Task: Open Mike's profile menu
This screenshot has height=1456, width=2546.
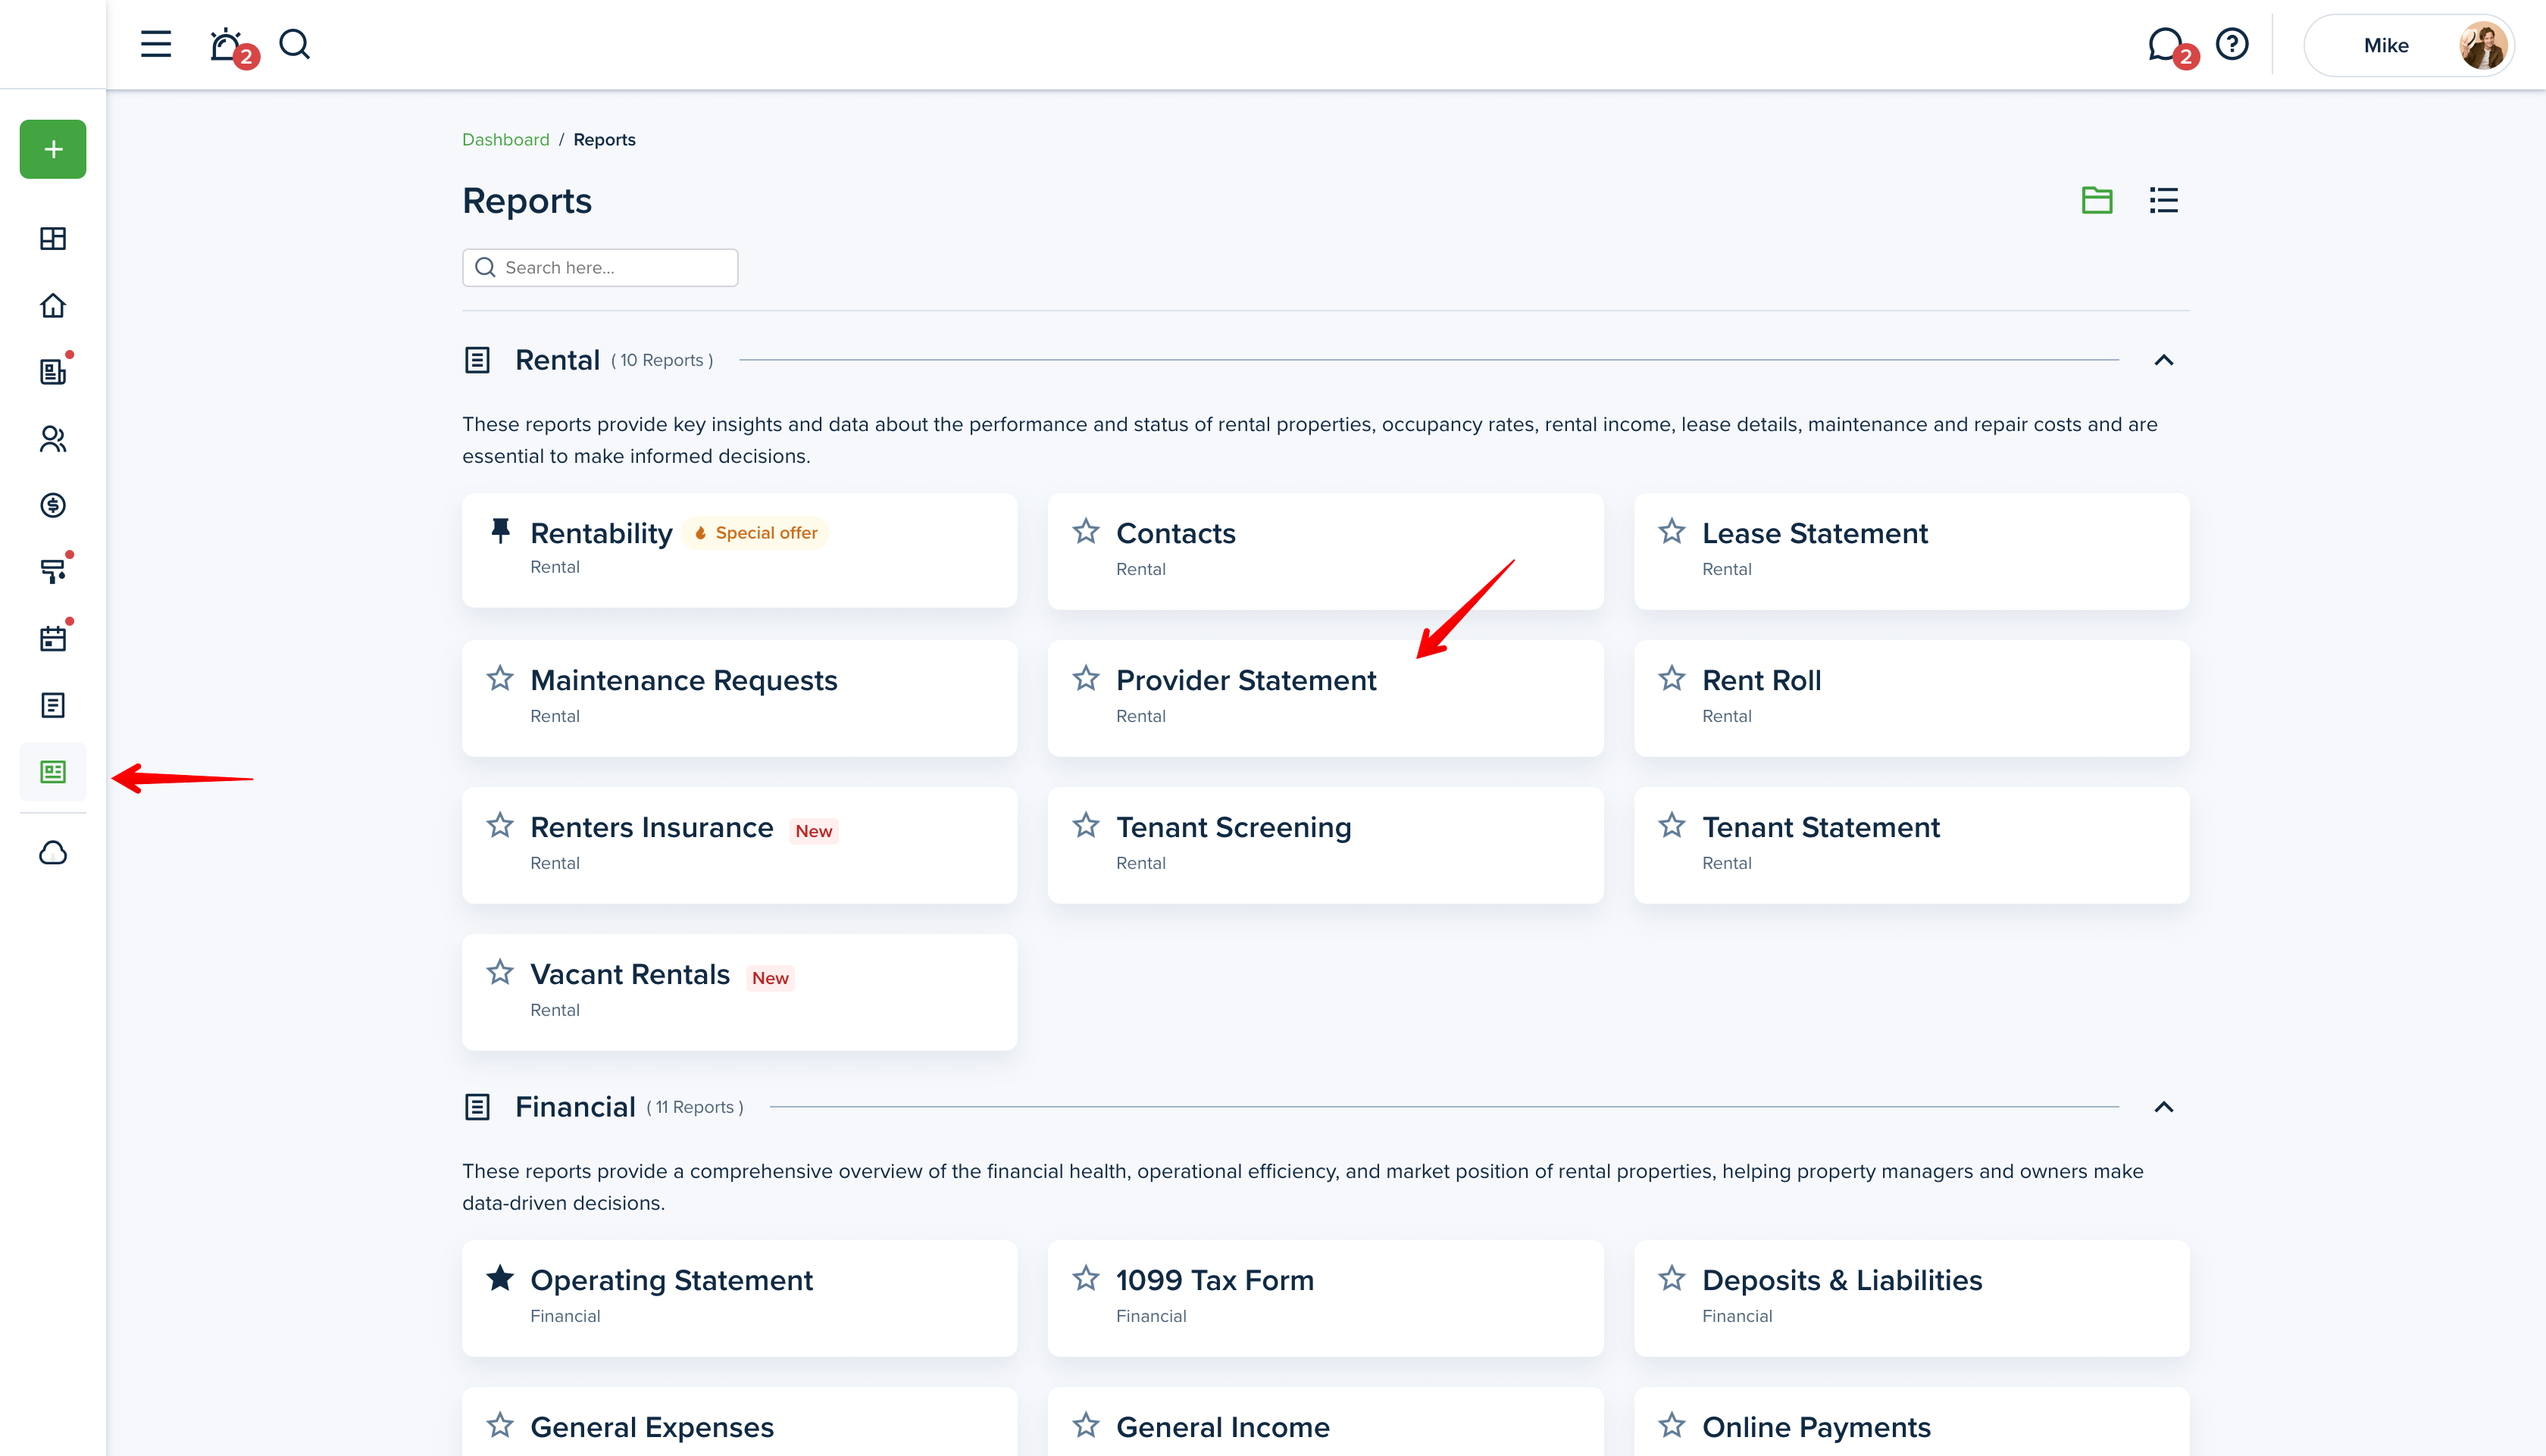Action: tap(2408, 45)
